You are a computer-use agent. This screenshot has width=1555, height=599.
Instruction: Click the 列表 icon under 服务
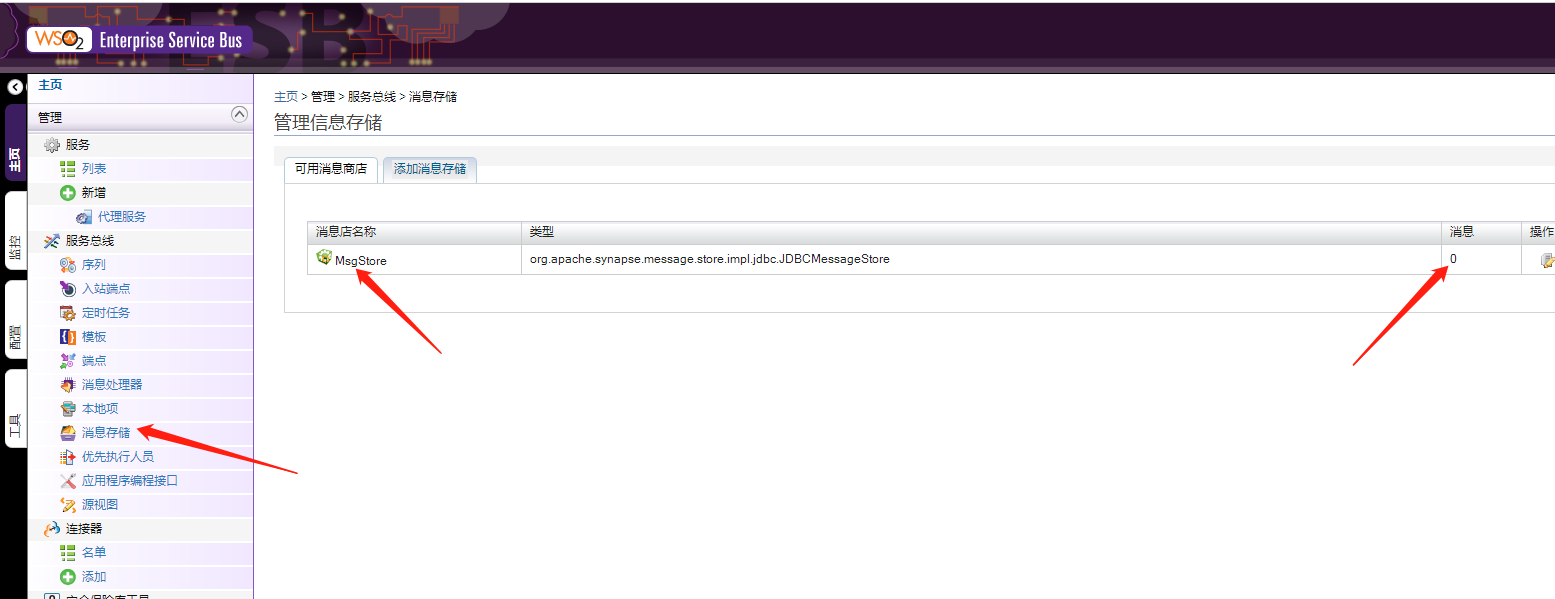pyautogui.click(x=68, y=169)
